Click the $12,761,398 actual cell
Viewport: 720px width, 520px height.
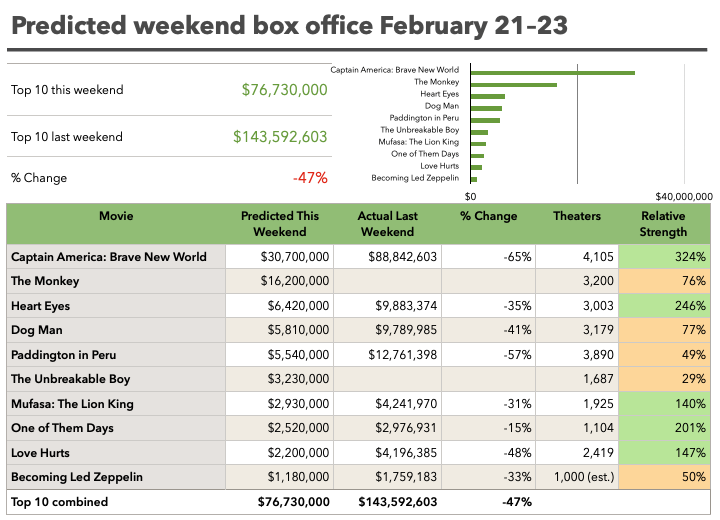[x=388, y=355]
